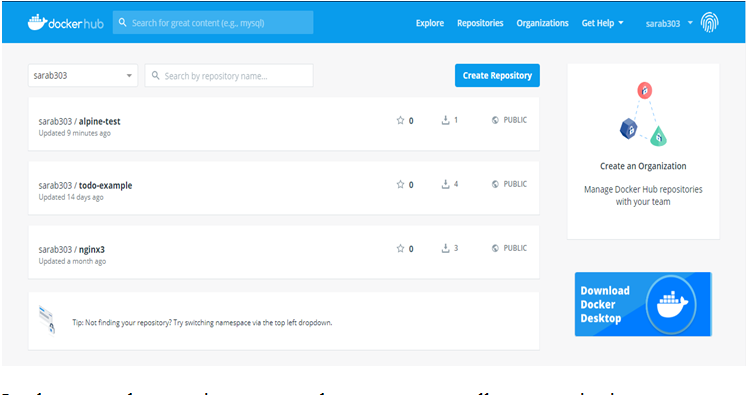Go to Explore in the top navigation
Viewport: 746px width, 395px height.
click(x=430, y=23)
